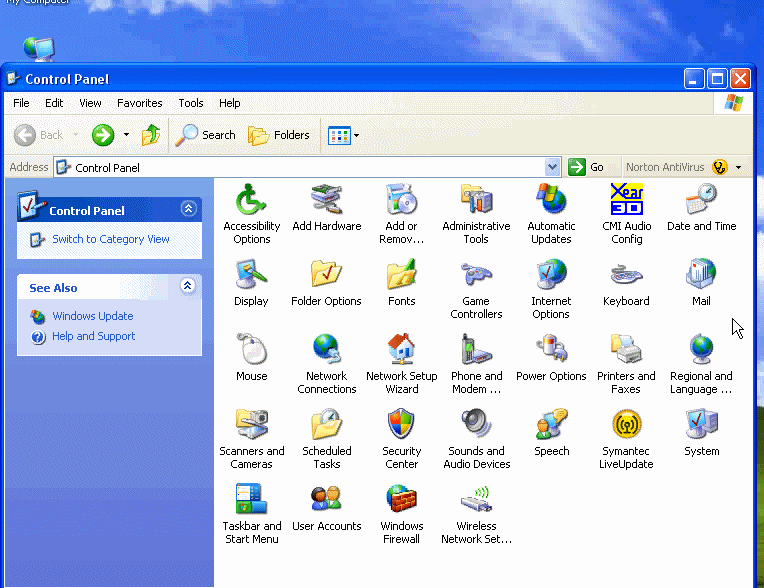Viewport: 764px width, 588px height.
Task: Open Add Hardware applet
Action: (x=326, y=200)
